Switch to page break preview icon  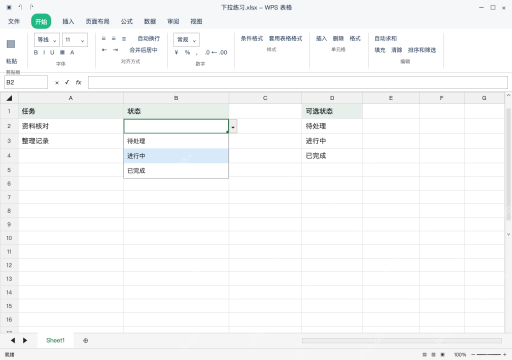[x=443, y=355]
